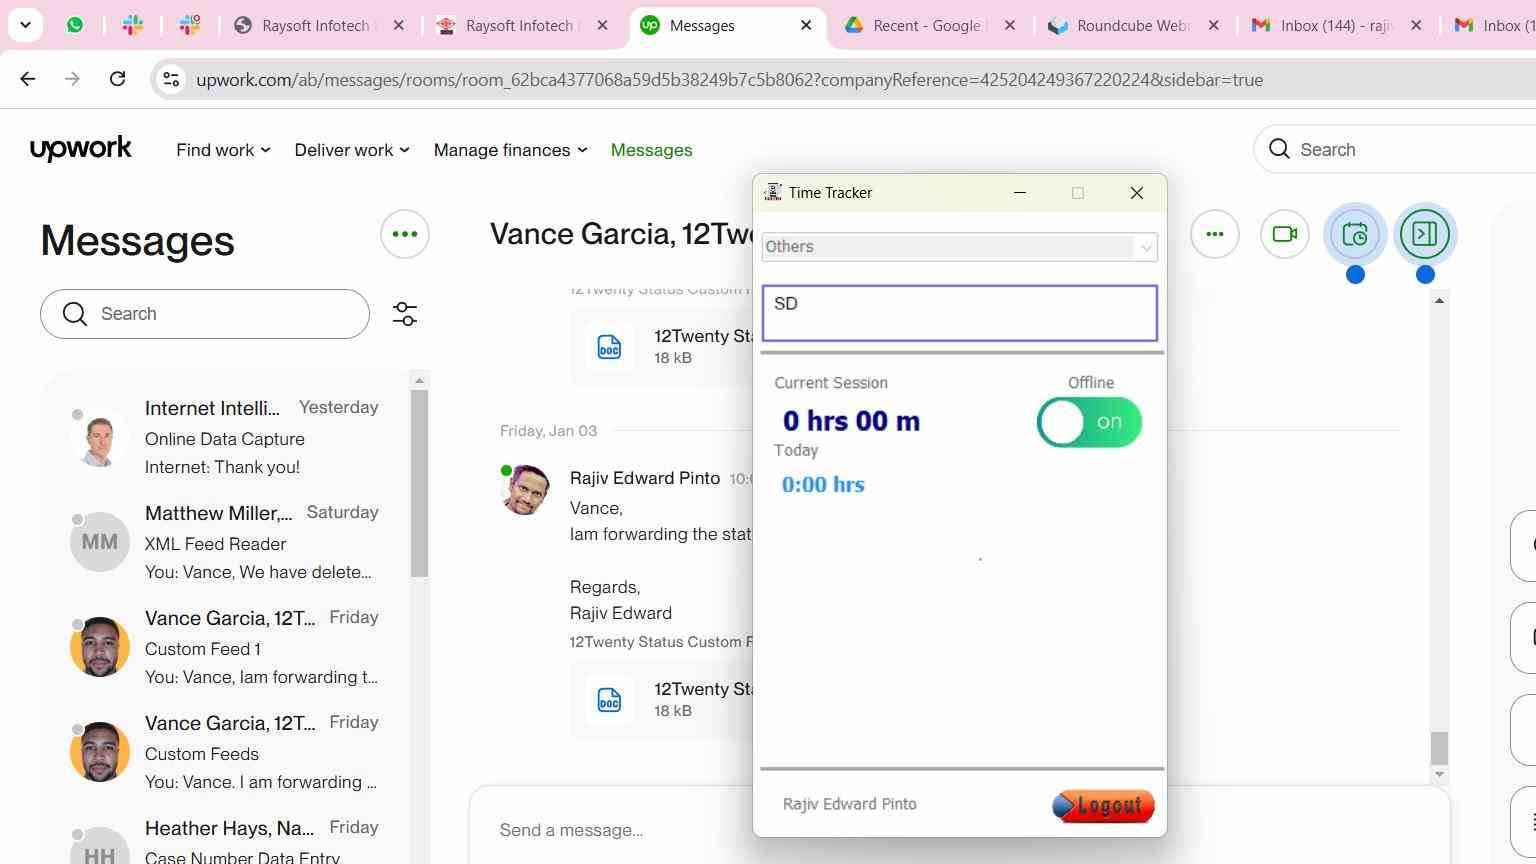Click the conversation list scrollbar thumb
This screenshot has width=1536, height=864.
click(419, 483)
